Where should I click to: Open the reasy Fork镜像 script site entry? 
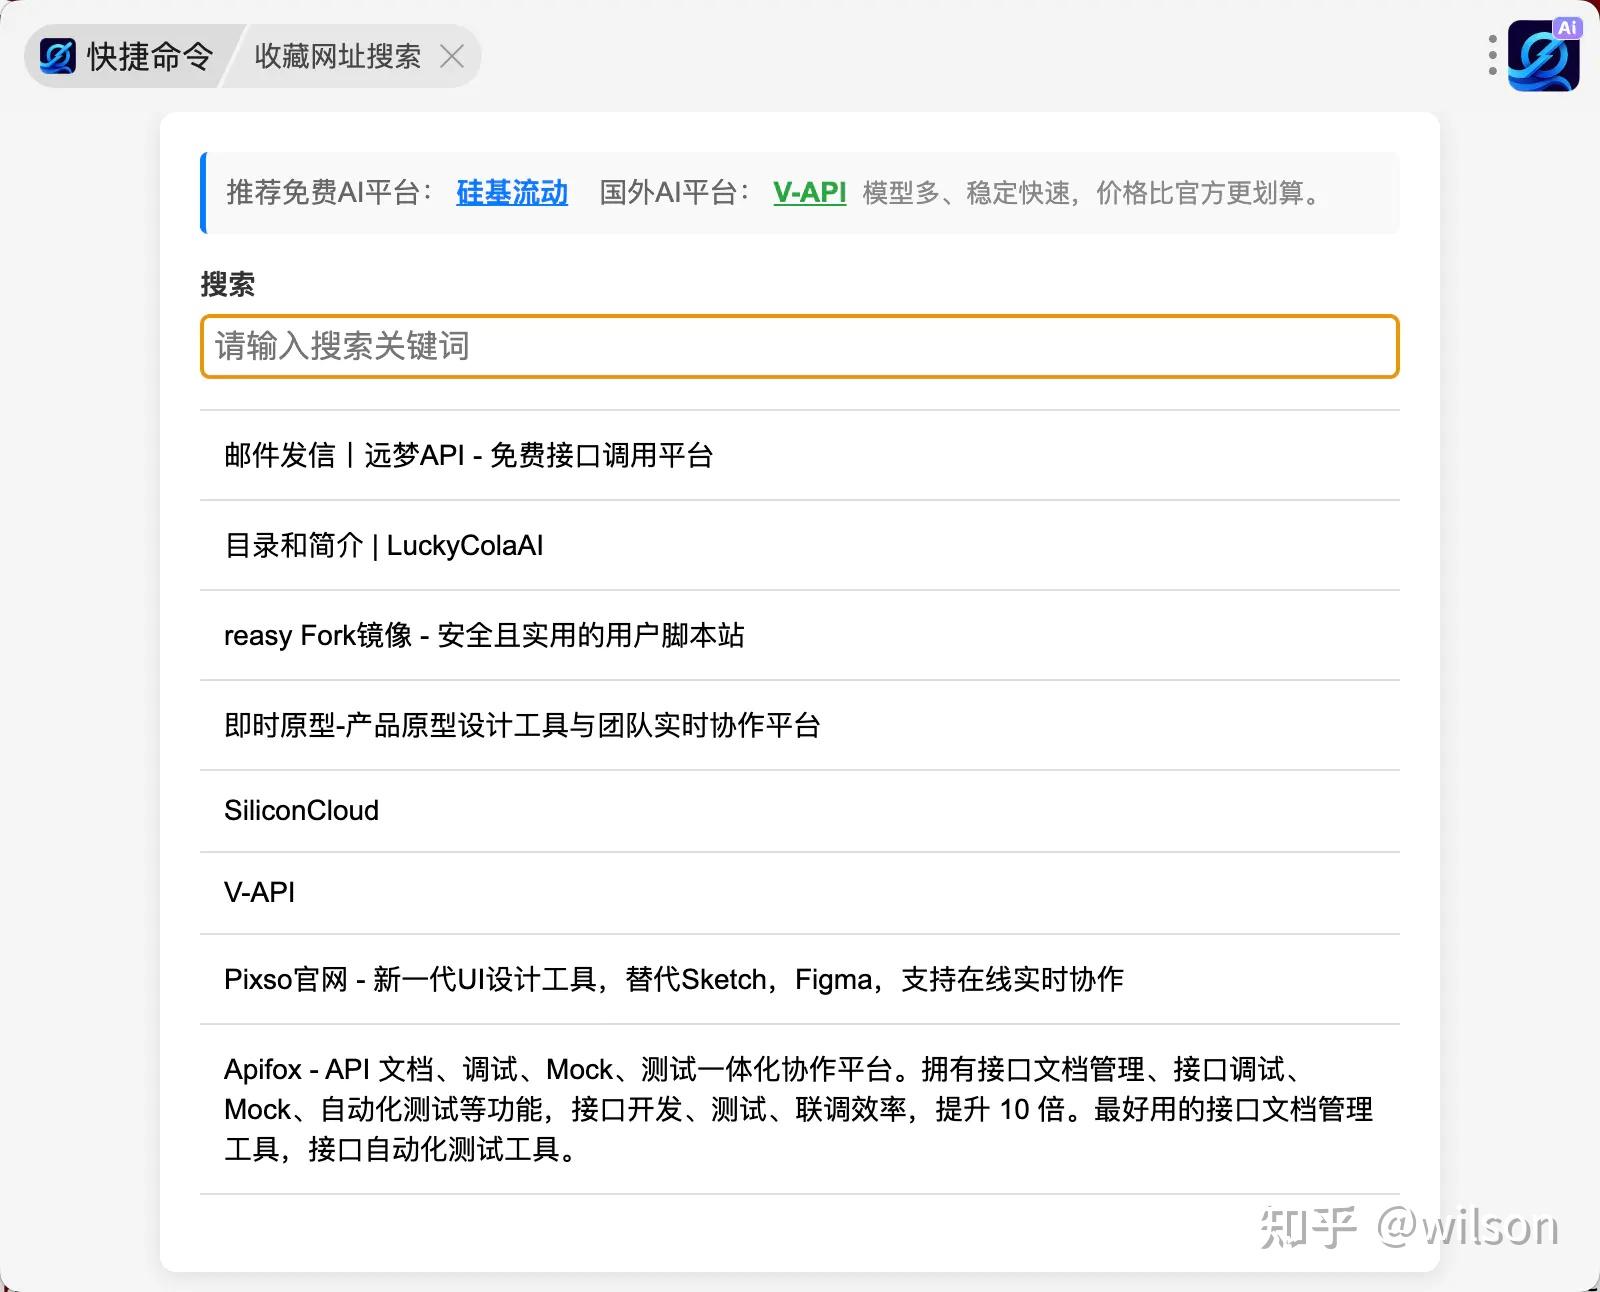[x=487, y=636]
